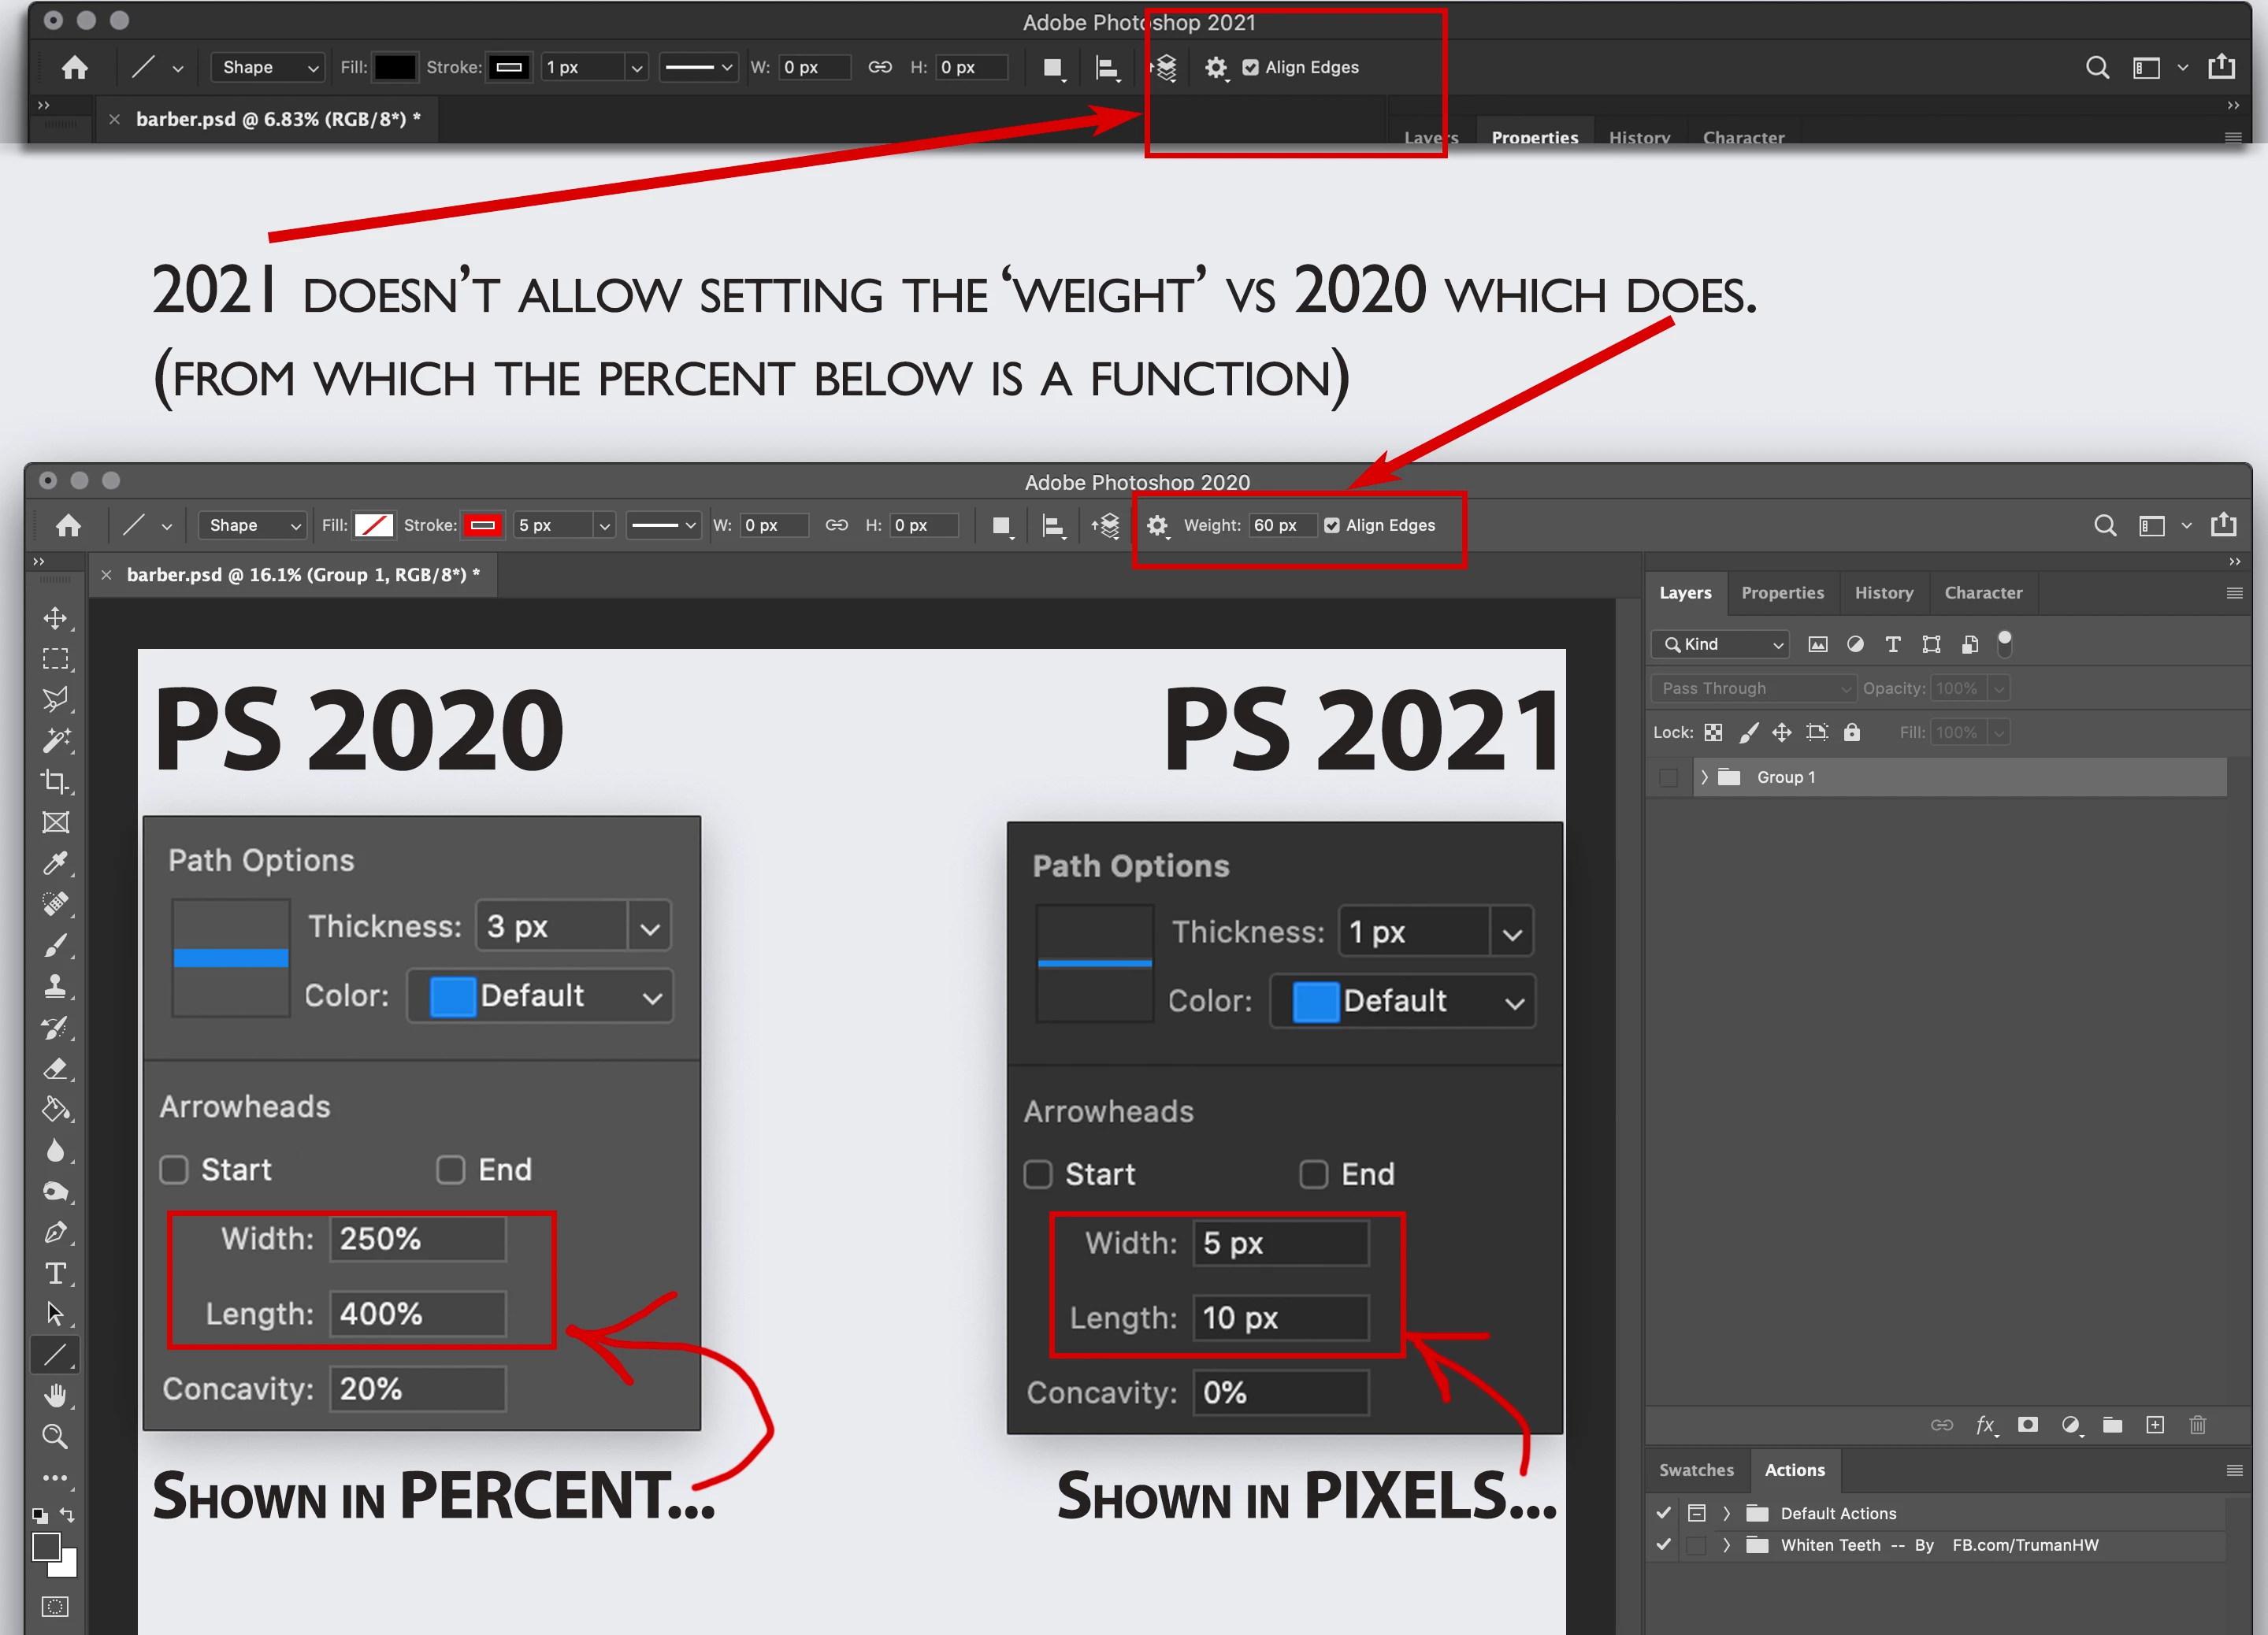Select the Move tool in toolbar

[56, 618]
